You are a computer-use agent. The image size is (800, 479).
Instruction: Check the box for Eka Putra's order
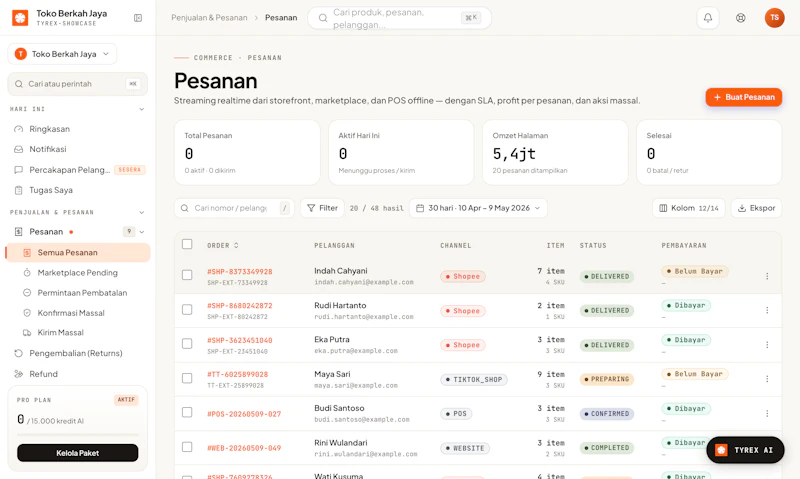(187, 344)
